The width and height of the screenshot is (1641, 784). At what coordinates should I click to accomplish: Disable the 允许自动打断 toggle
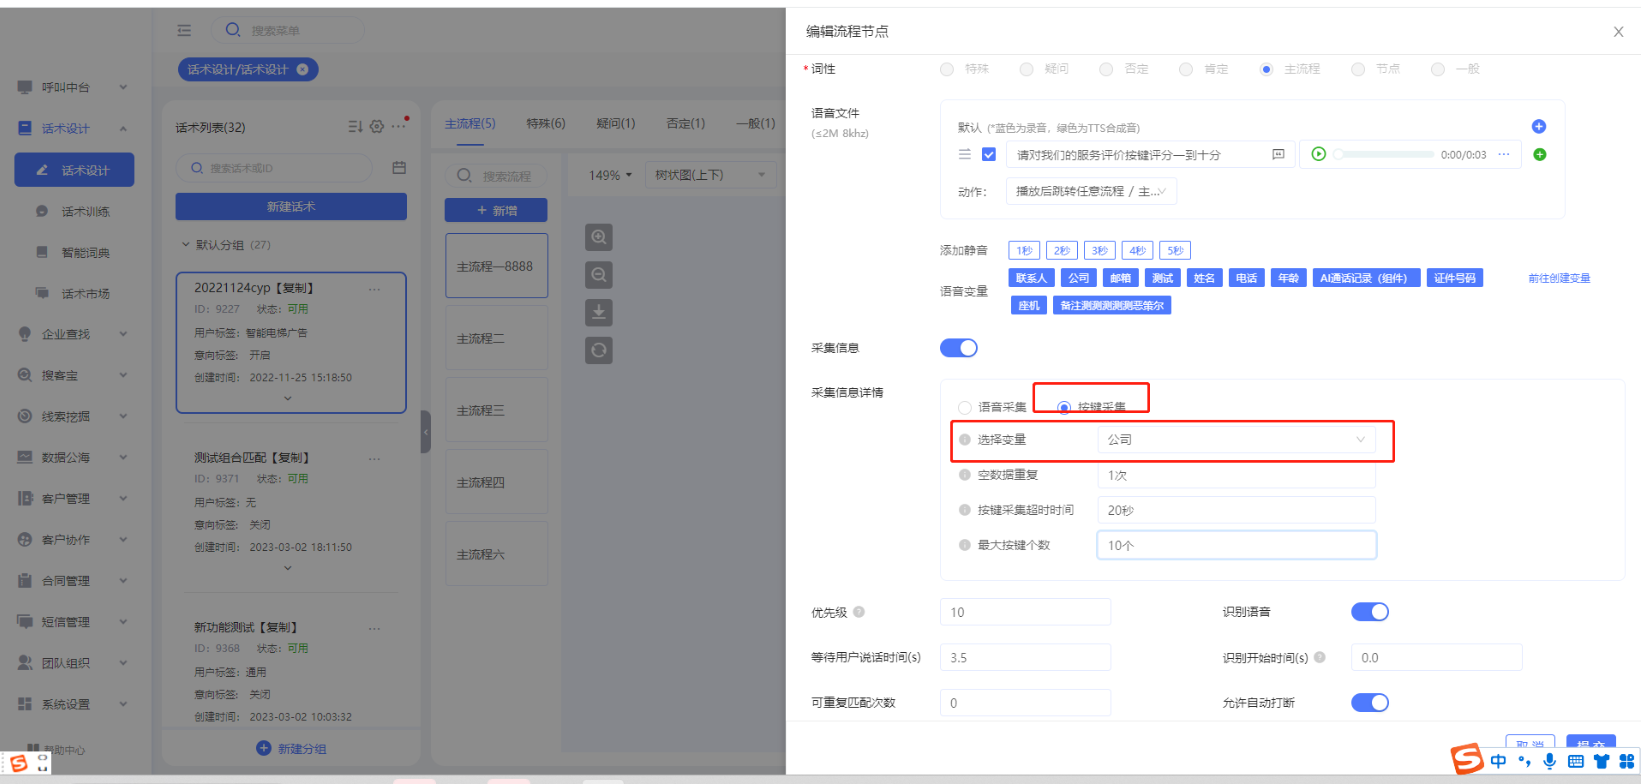1369,702
